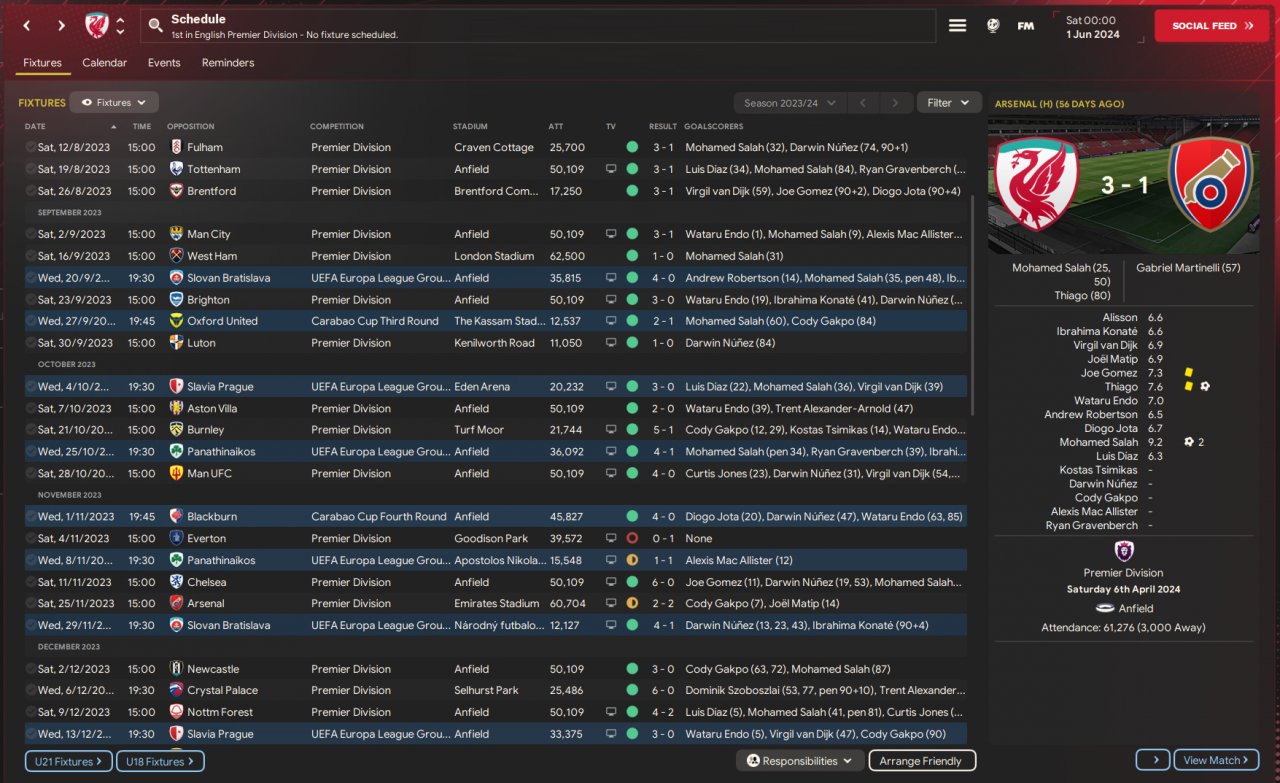
Task: Click the search magnifier icon
Action: tap(155, 26)
